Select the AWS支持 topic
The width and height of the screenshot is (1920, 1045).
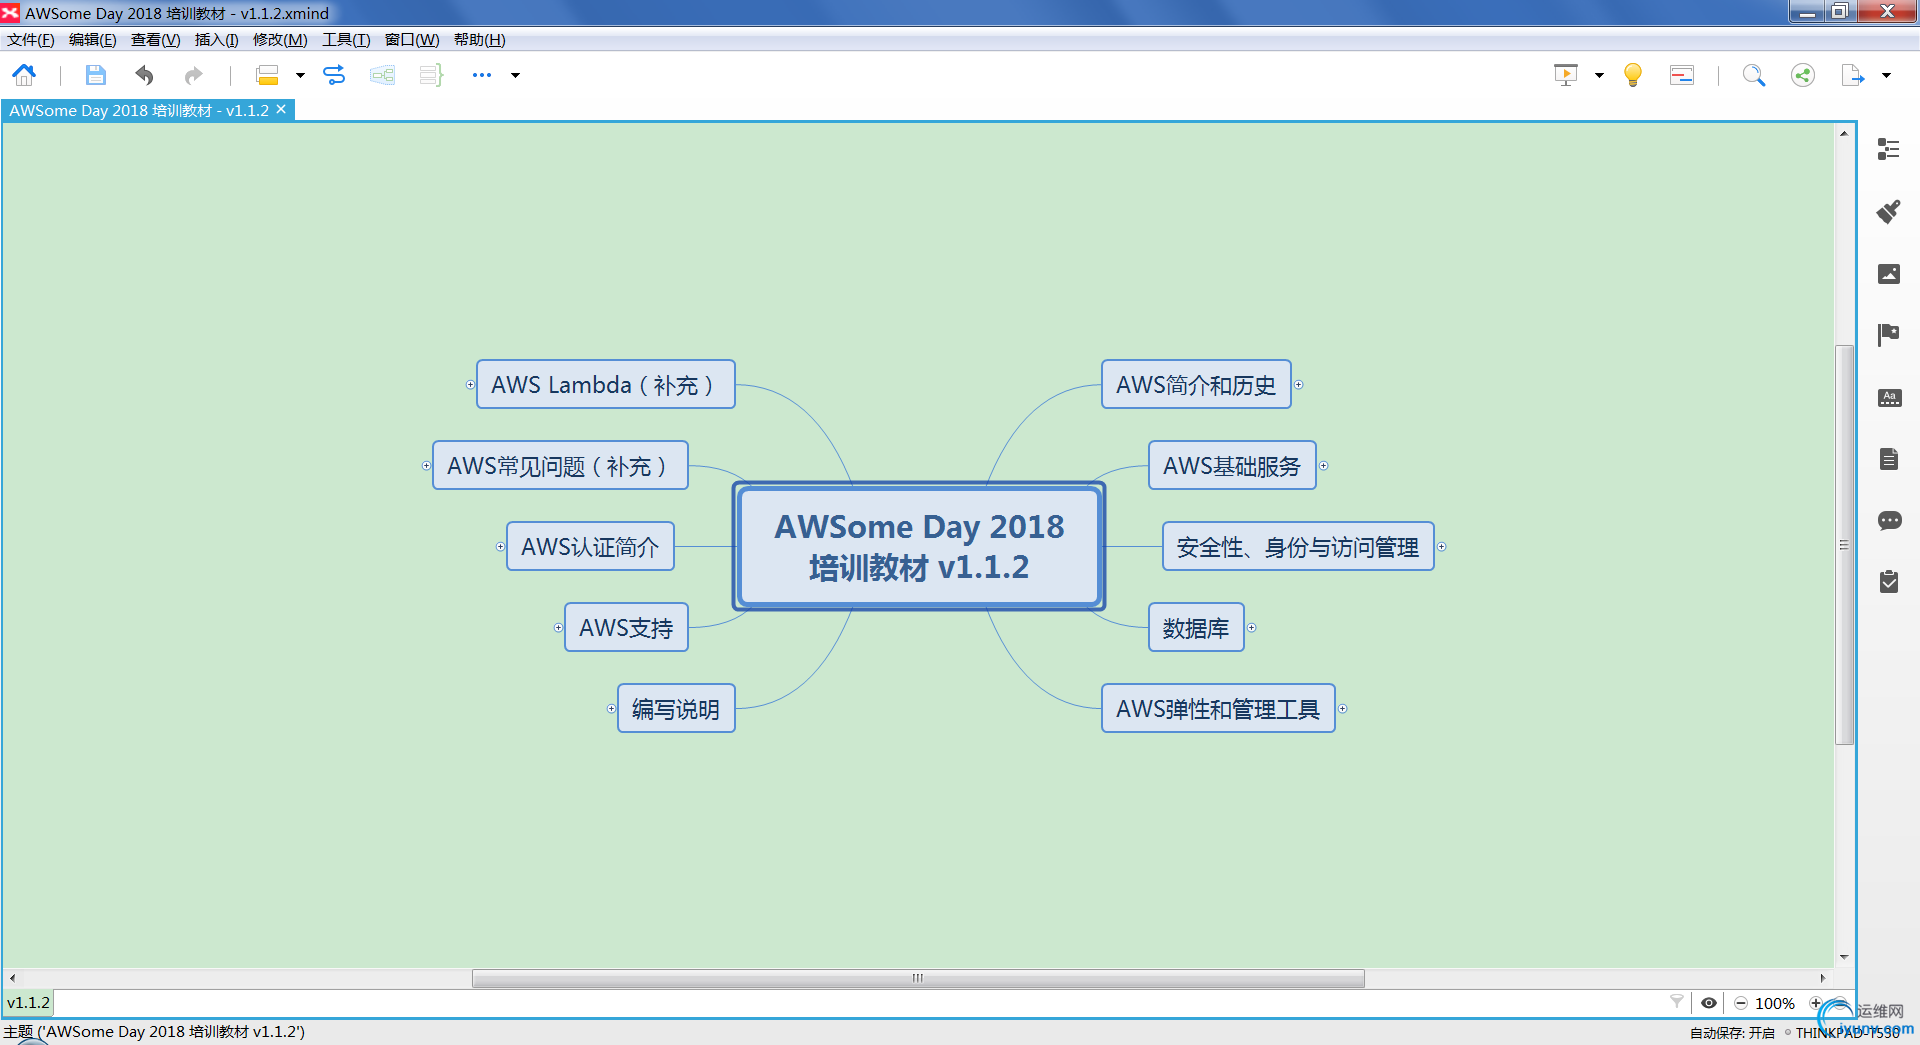pyautogui.click(x=626, y=628)
